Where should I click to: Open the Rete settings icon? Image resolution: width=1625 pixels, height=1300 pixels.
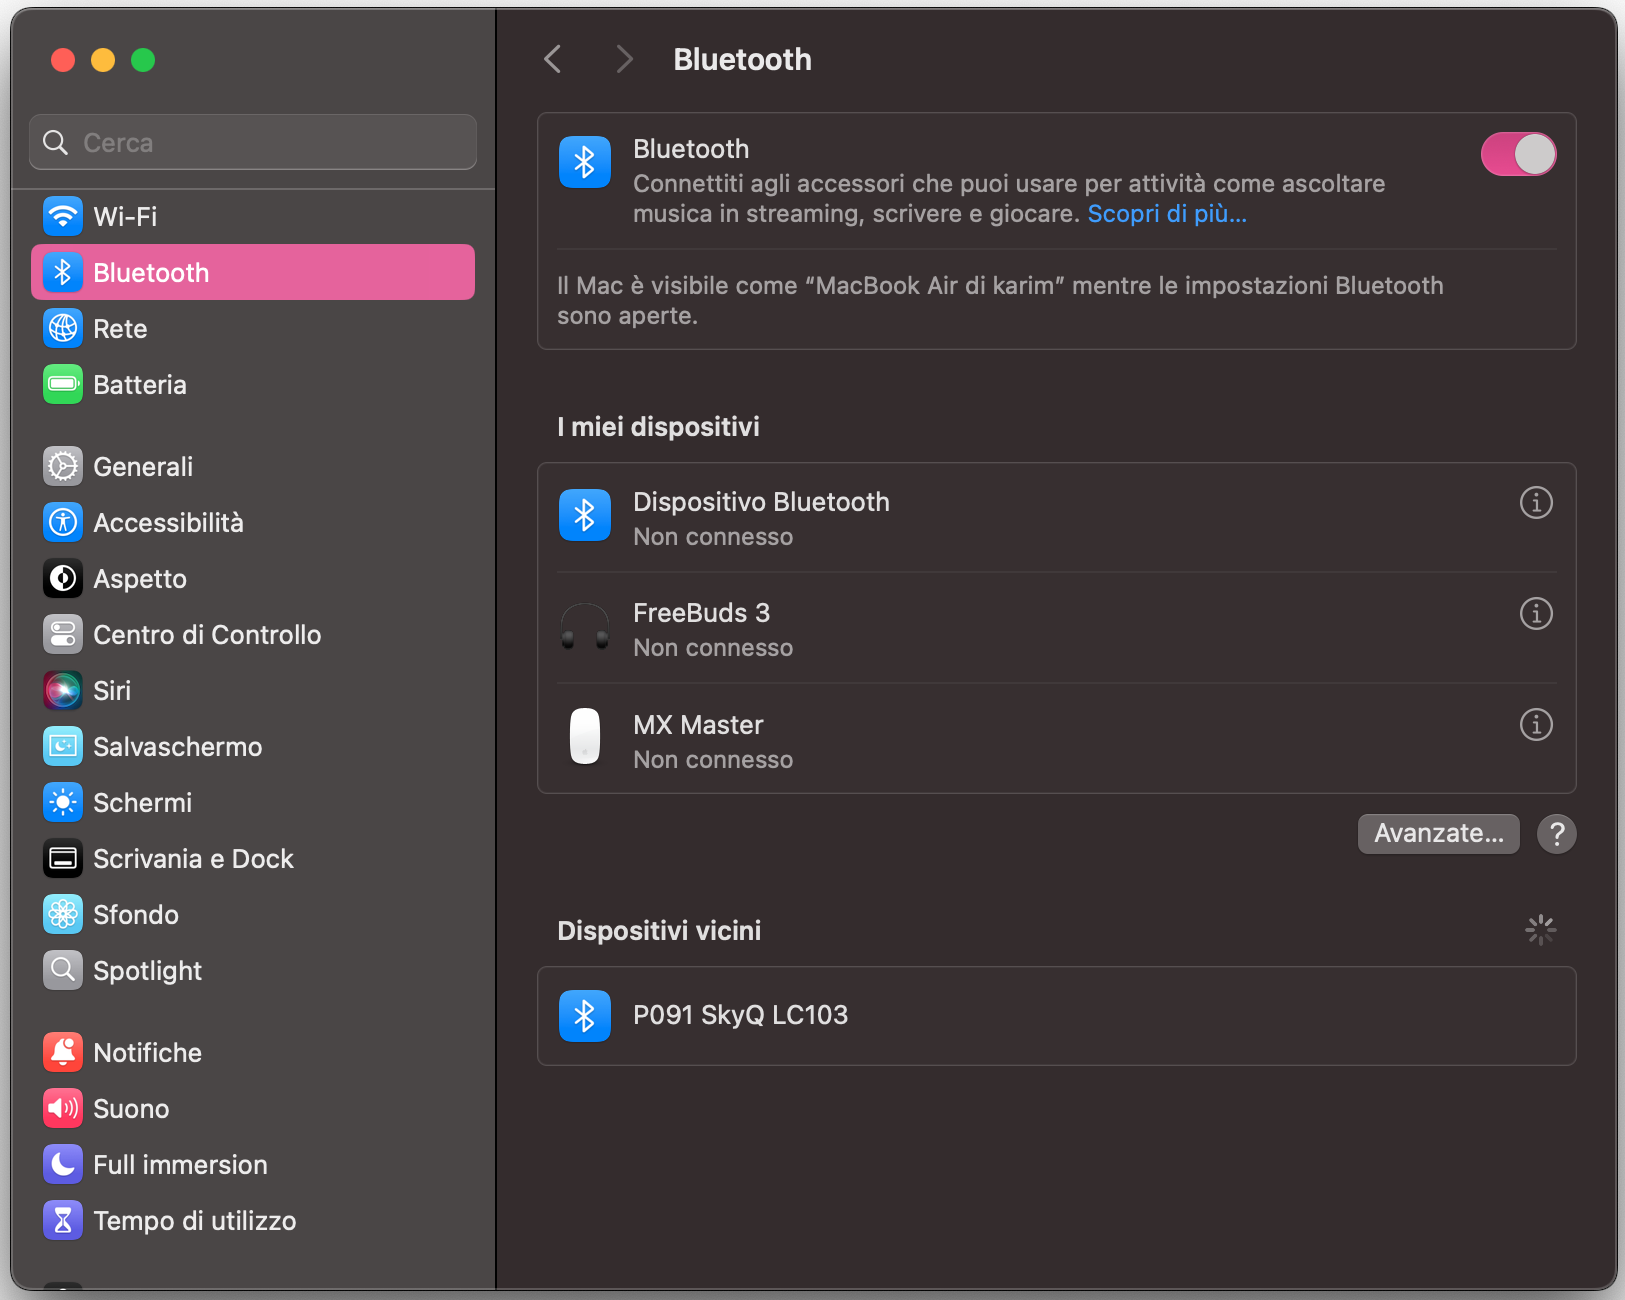pos(62,328)
